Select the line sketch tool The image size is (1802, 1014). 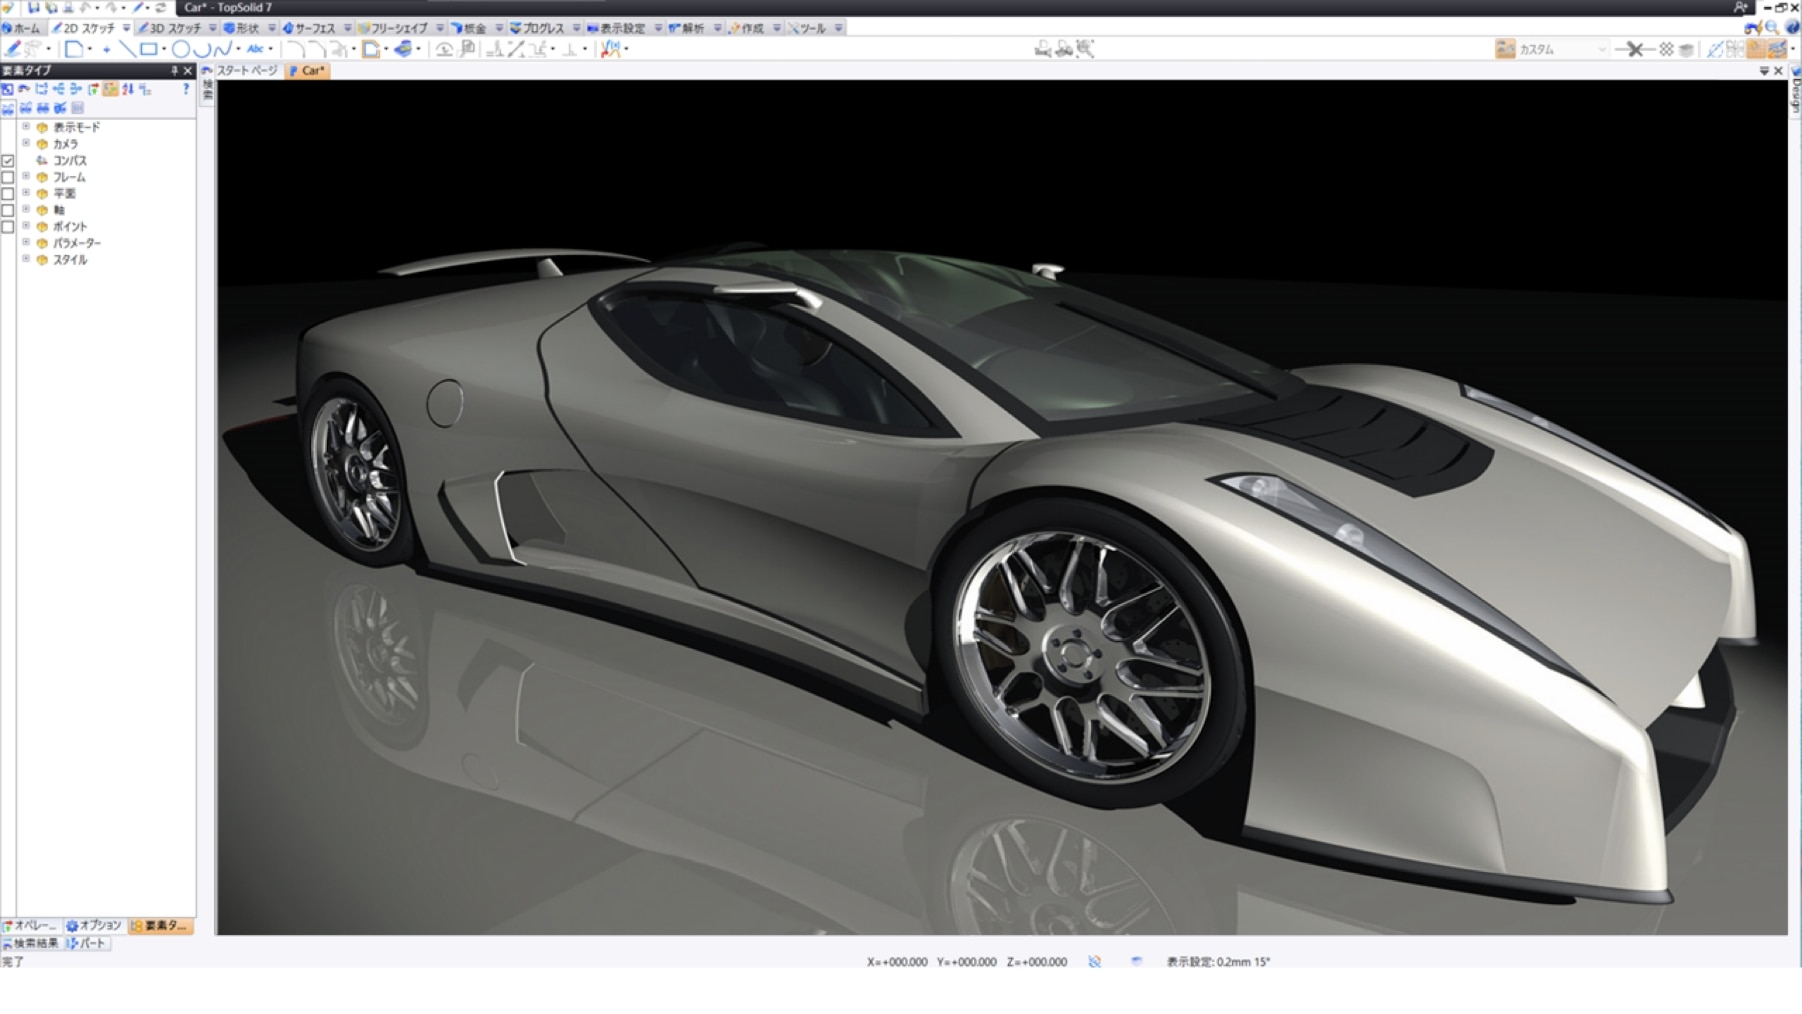click(x=127, y=49)
